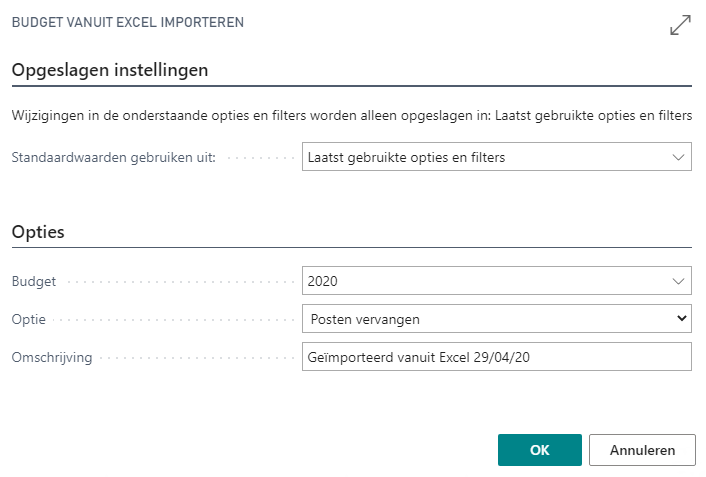Open the Optie dropdown arrow

click(682, 319)
